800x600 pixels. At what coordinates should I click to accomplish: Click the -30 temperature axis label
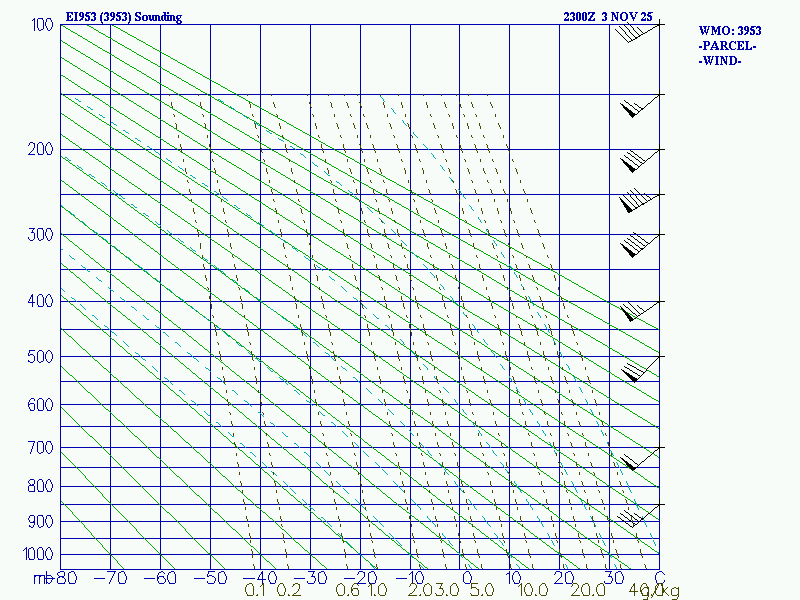coord(310,578)
